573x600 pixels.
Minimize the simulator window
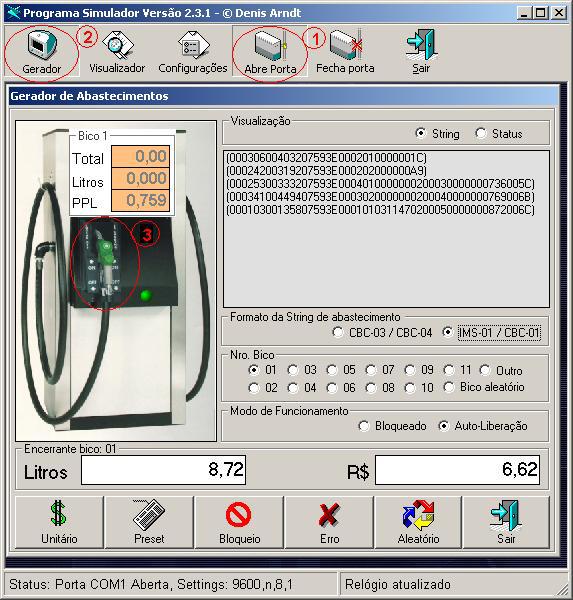(524, 13)
